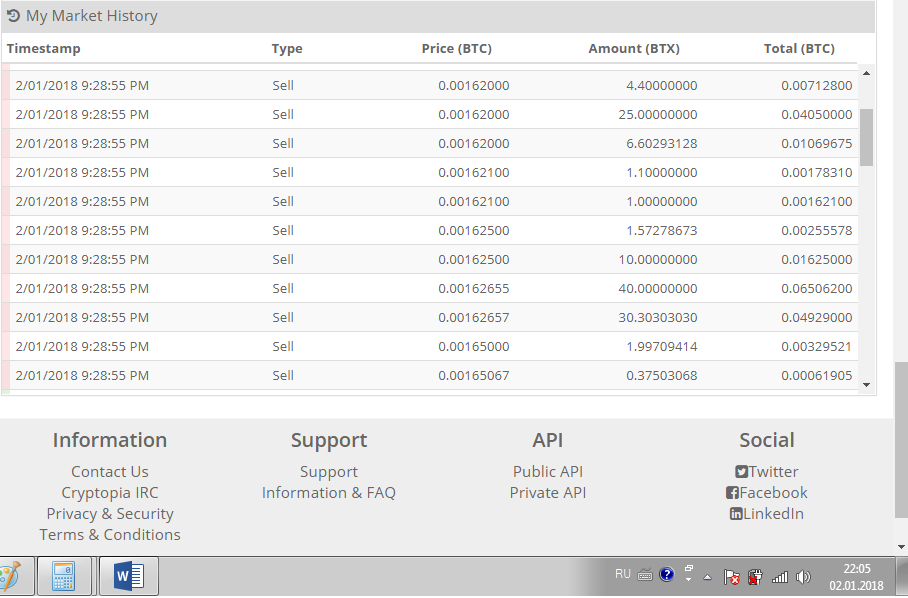Click the LinkedIn icon in Social

[736, 514]
